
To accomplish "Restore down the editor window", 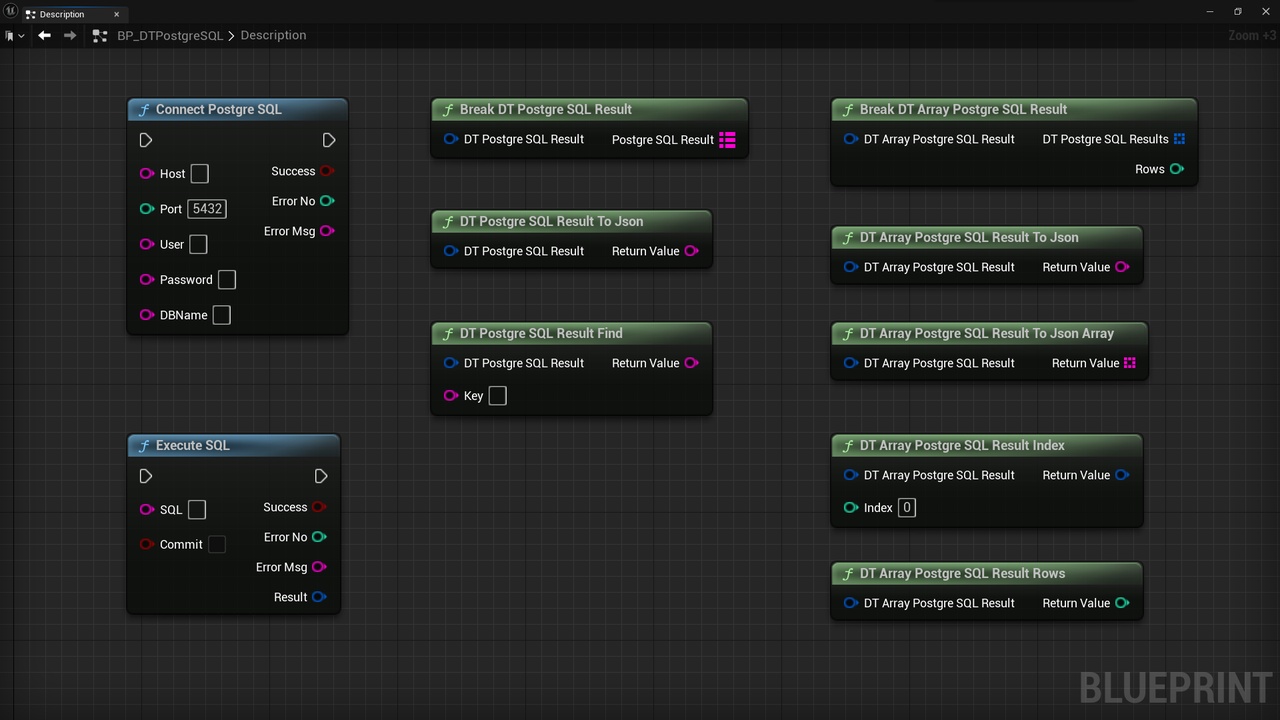I will [1237, 11].
